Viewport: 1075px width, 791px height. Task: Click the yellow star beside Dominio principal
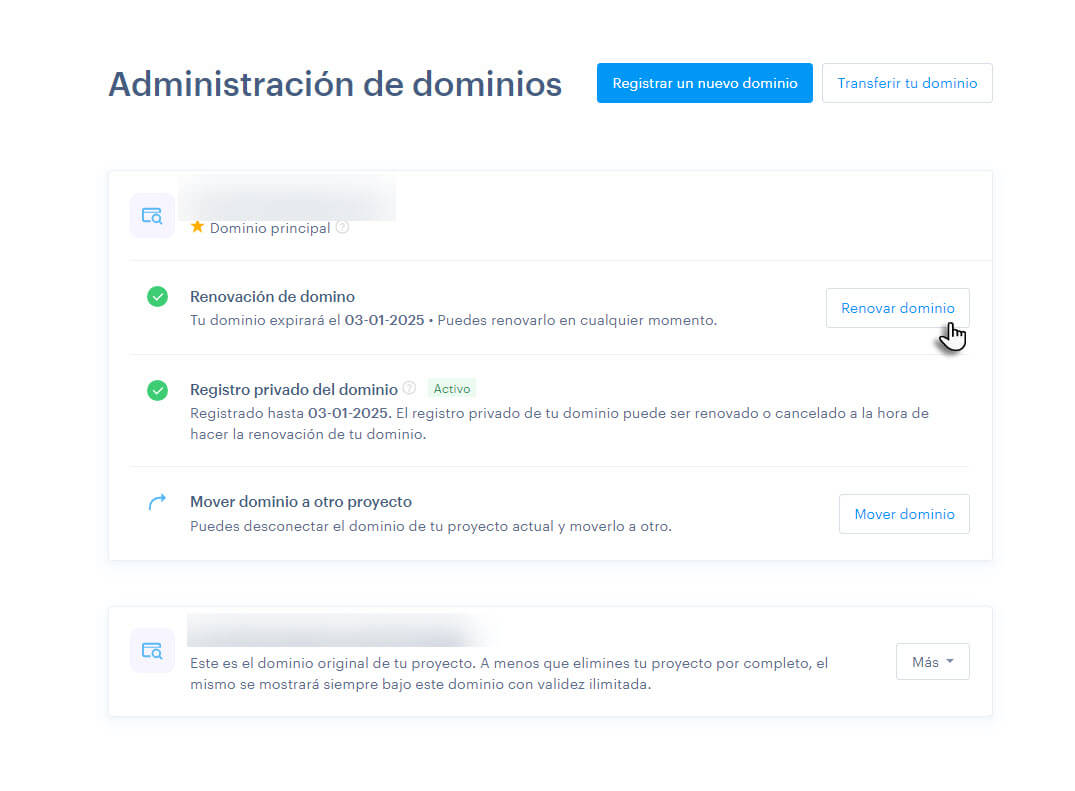[x=197, y=227]
